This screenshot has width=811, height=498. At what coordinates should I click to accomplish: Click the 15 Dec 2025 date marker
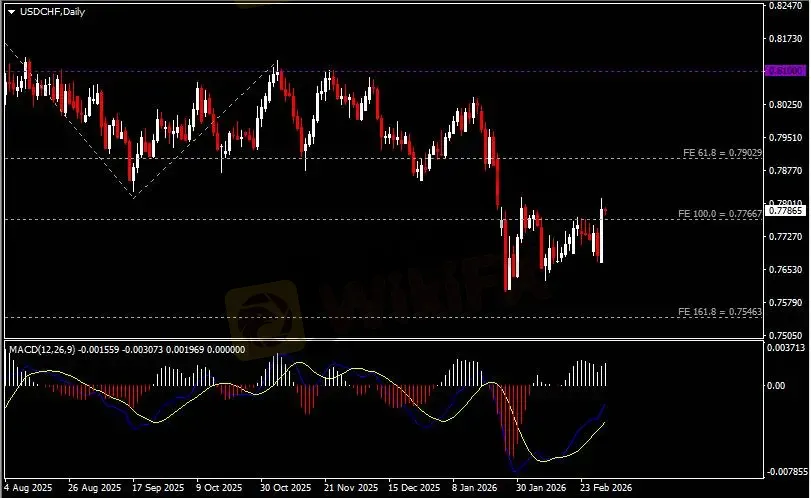(x=414, y=488)
